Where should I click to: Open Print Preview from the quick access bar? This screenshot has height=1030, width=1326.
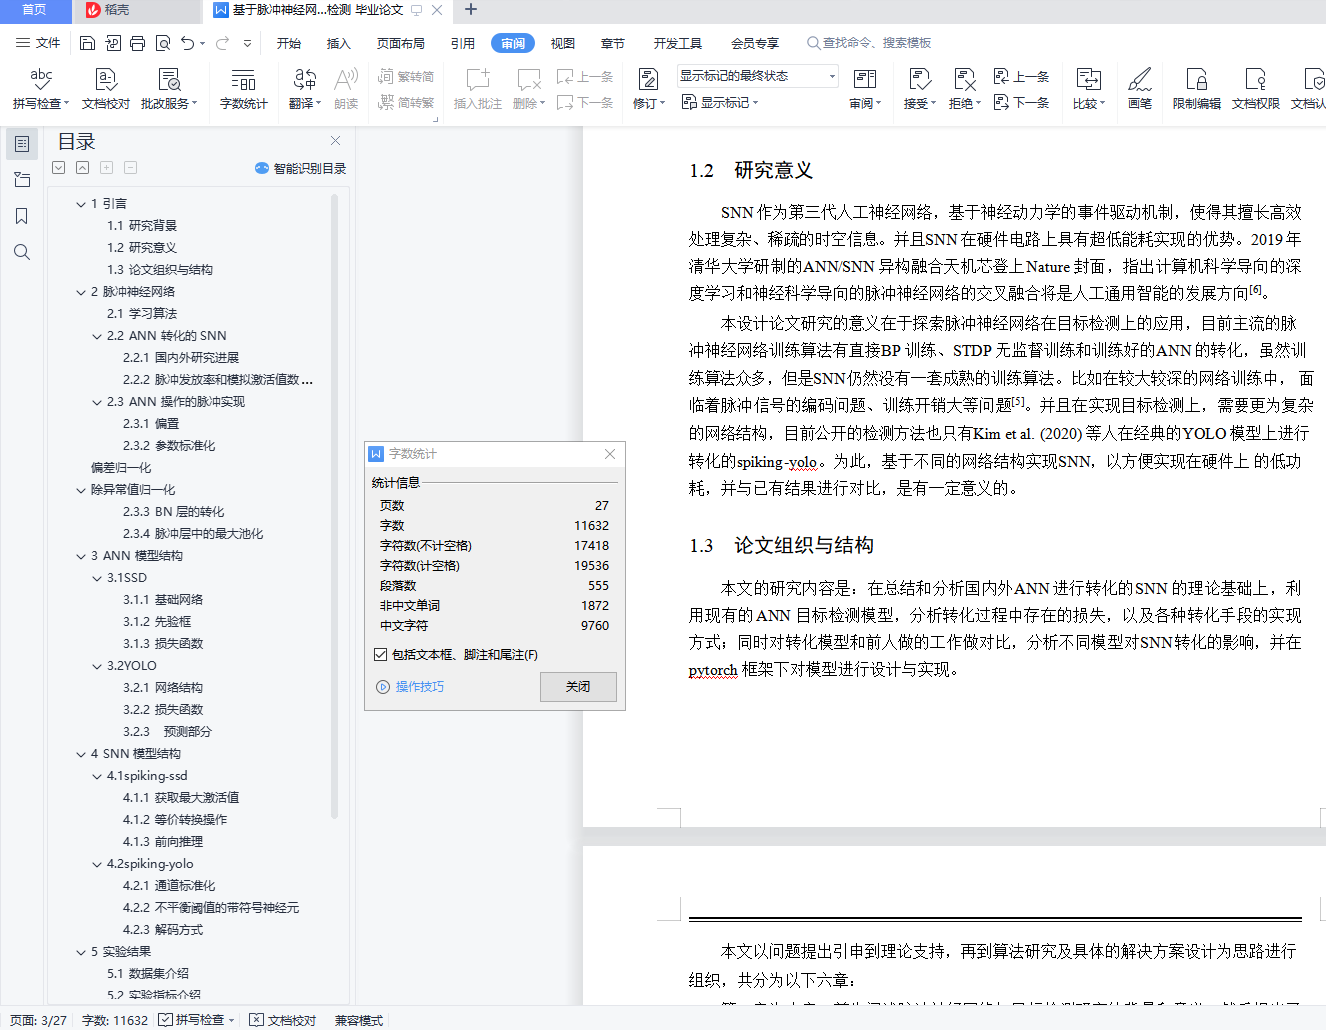pyautogui.click(x=162, y=43)
